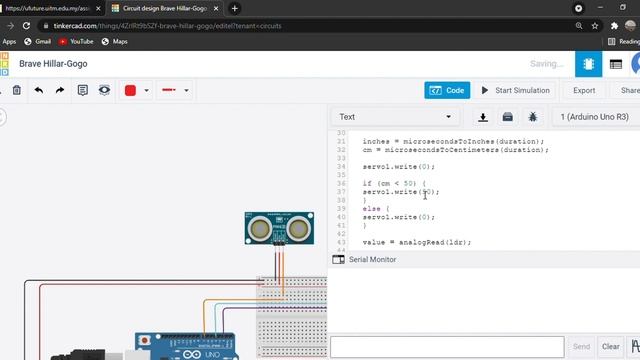The image size is (640, 360).
Task: Click the zoom magnifier icon in address bar
Action: pyautogui.click(x=579, y=26)
